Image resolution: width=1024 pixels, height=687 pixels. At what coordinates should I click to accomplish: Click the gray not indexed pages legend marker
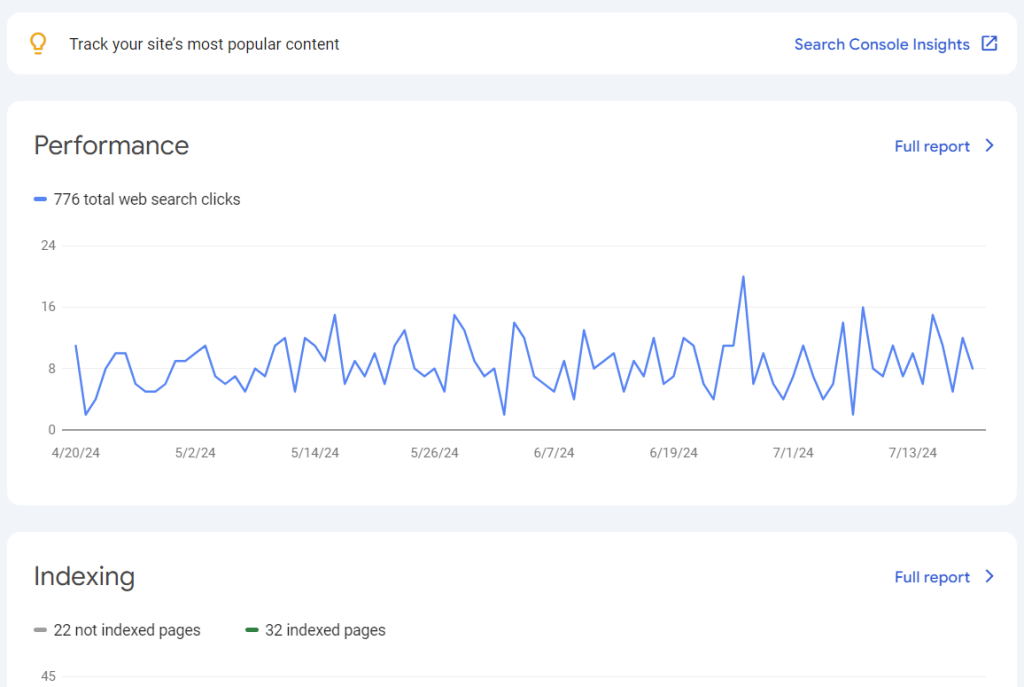[40, 630]
